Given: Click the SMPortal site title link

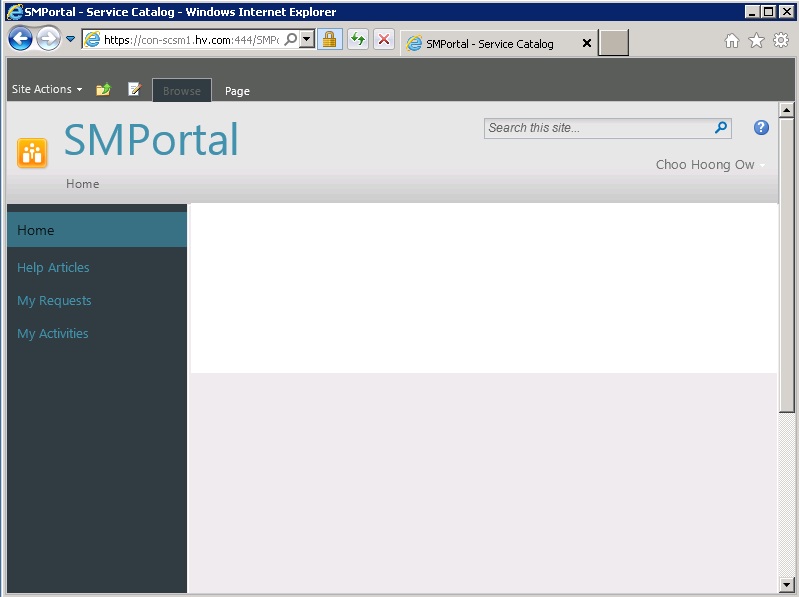Looking at the screenshot, I should 151,139.
